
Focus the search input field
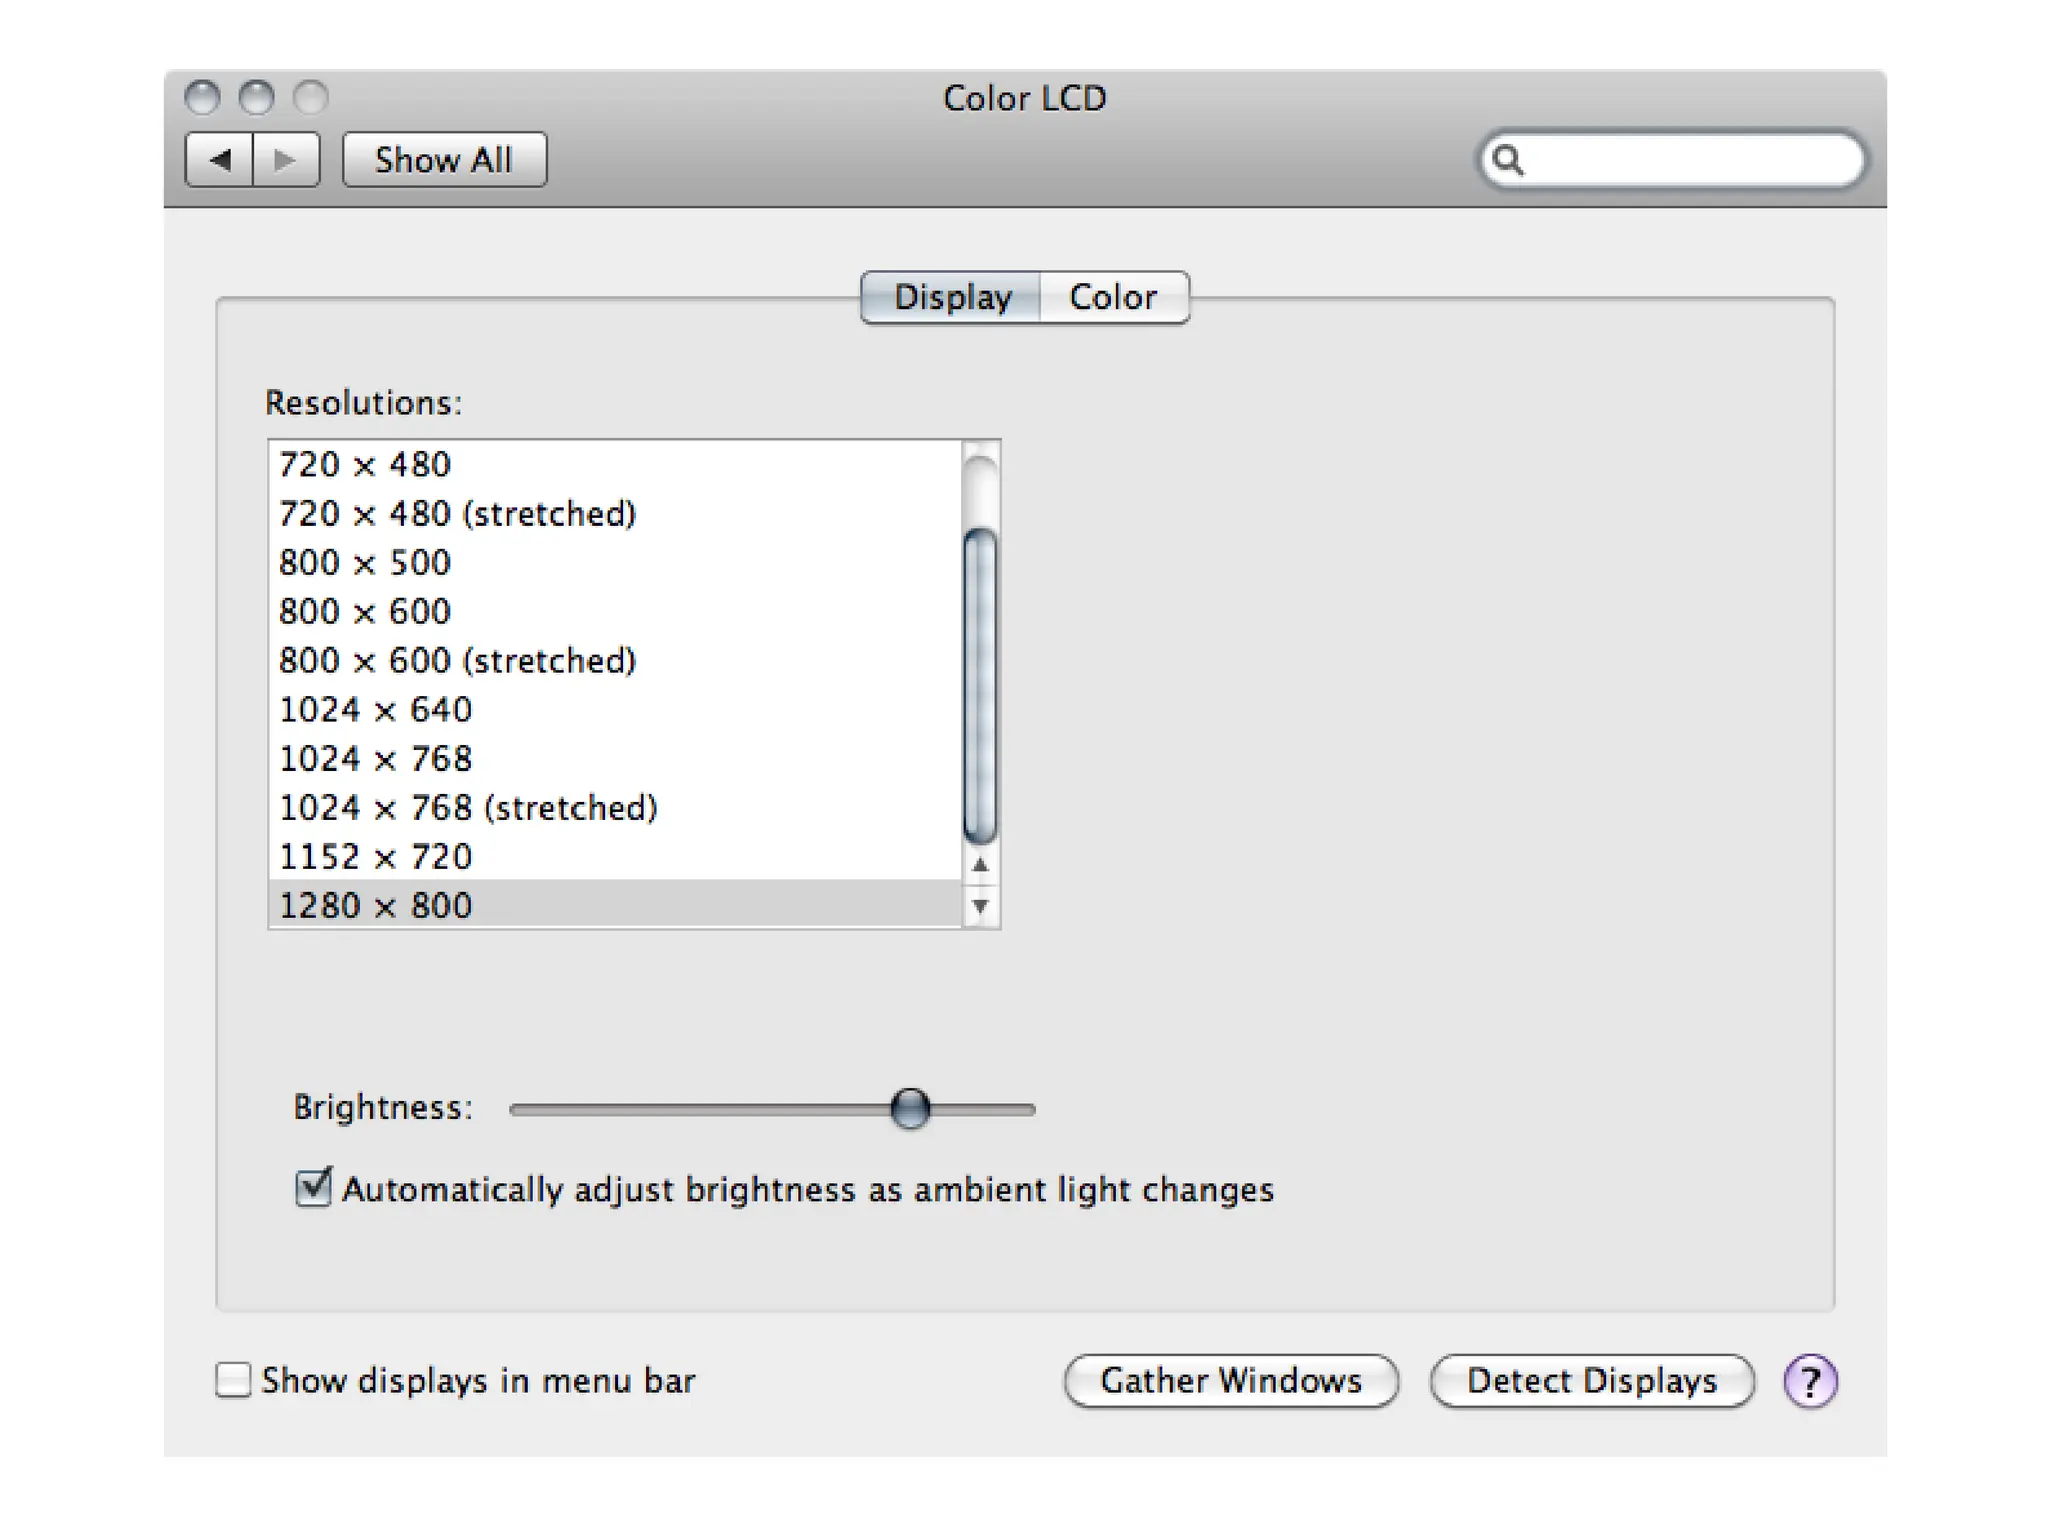[1690, 160]
